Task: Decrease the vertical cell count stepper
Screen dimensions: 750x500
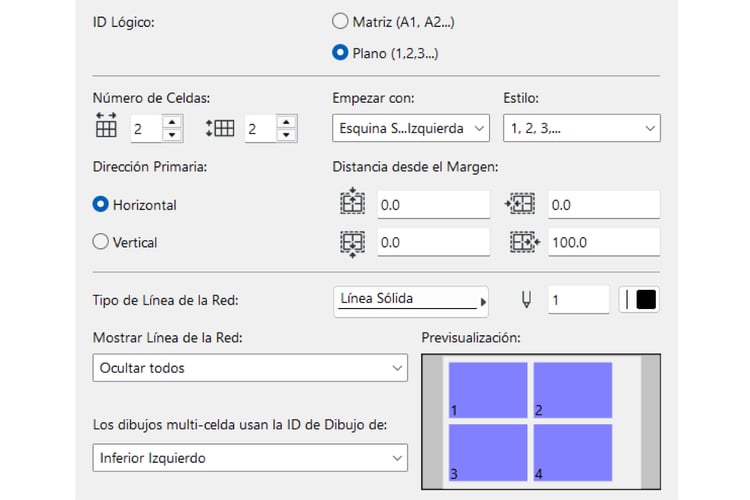Action: [x=286, y=134]
